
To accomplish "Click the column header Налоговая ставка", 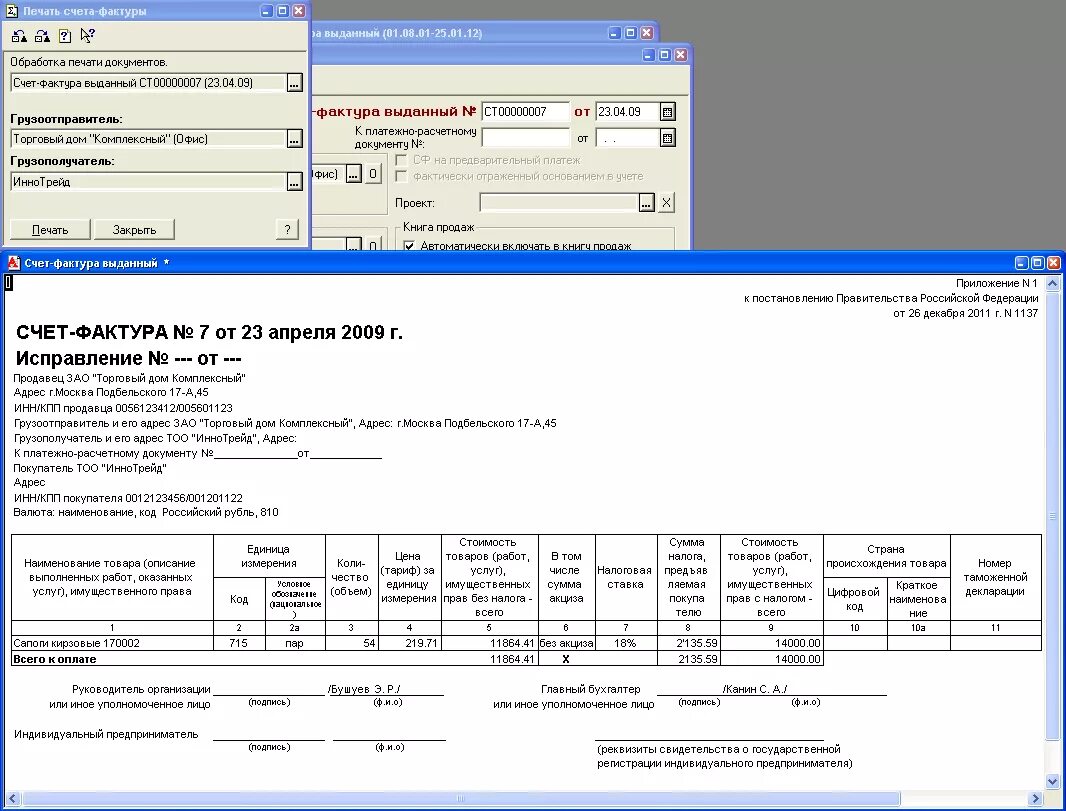I will (x=625, y=577).
